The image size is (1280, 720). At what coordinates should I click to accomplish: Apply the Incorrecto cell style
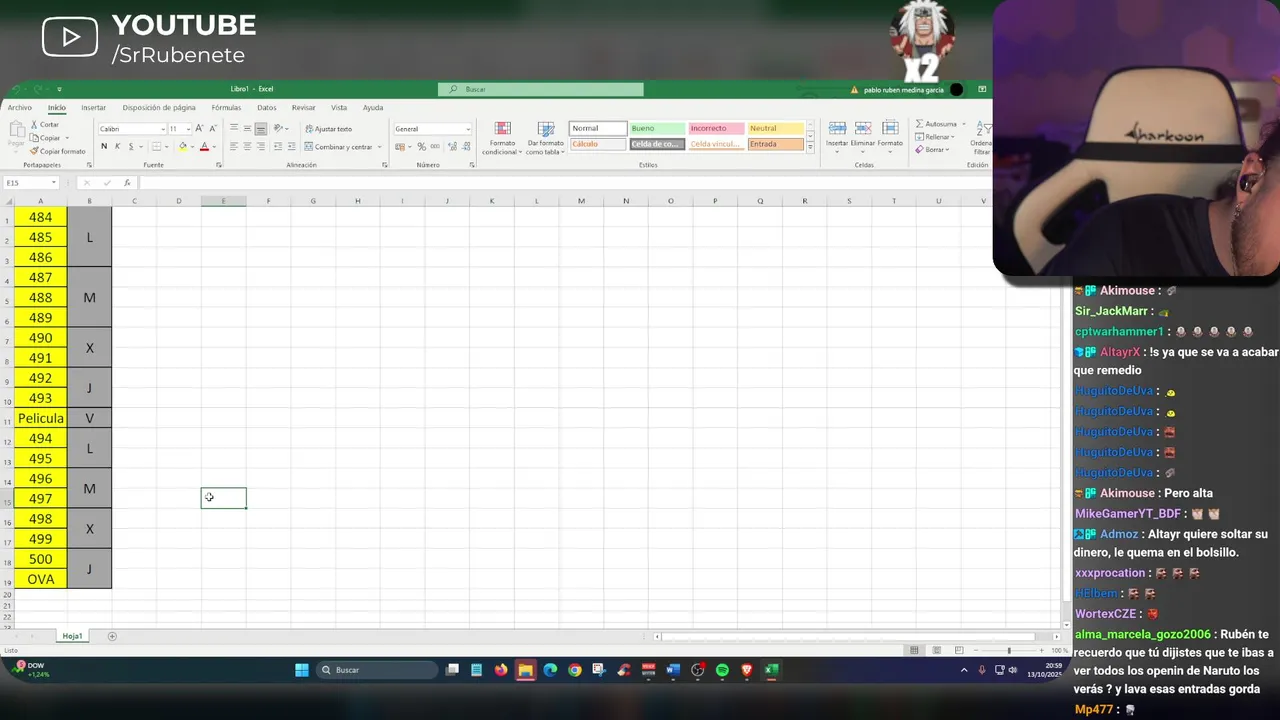coord(716,128)
